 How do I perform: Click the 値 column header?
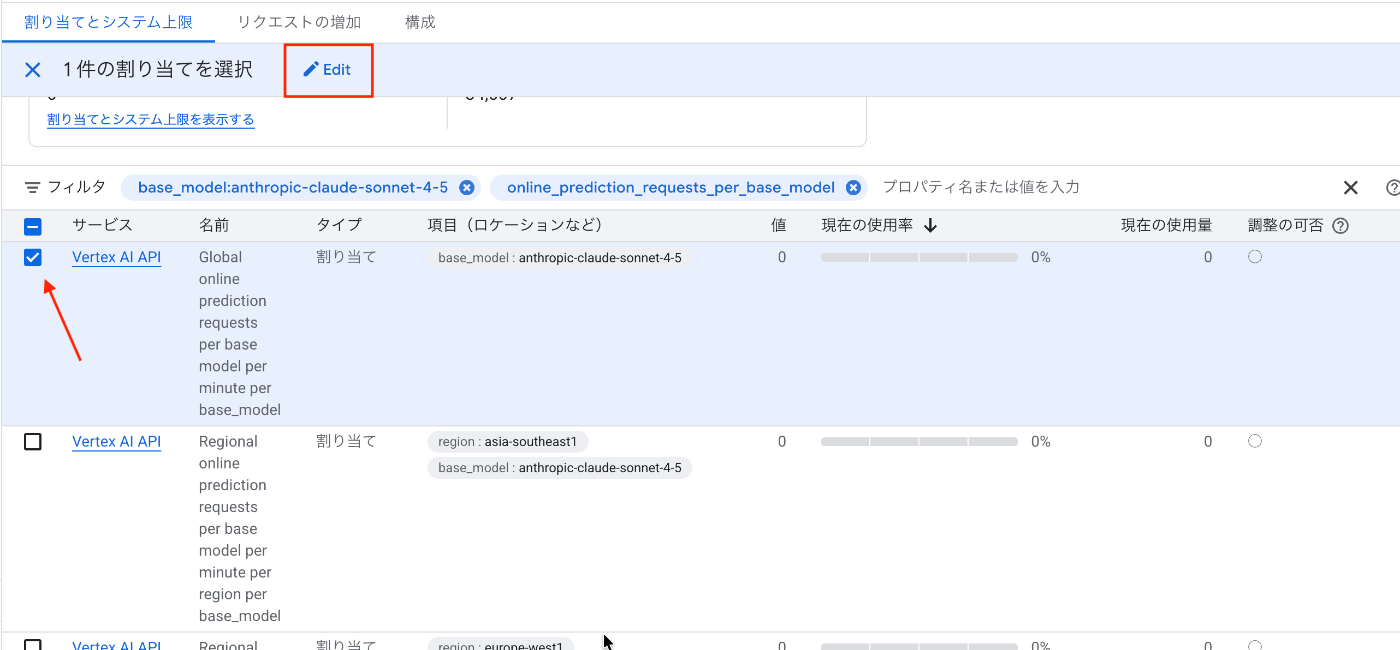tap(779, 225)
